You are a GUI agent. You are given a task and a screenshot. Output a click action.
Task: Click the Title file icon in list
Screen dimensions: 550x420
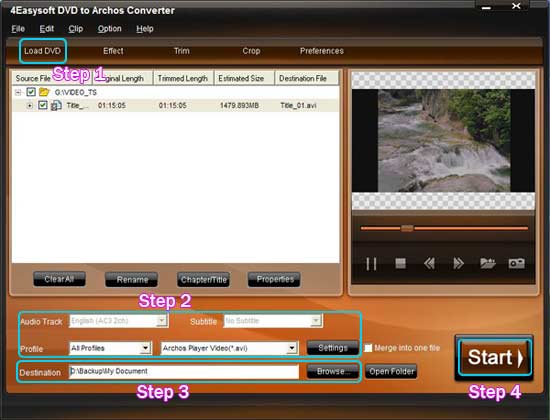56,105
